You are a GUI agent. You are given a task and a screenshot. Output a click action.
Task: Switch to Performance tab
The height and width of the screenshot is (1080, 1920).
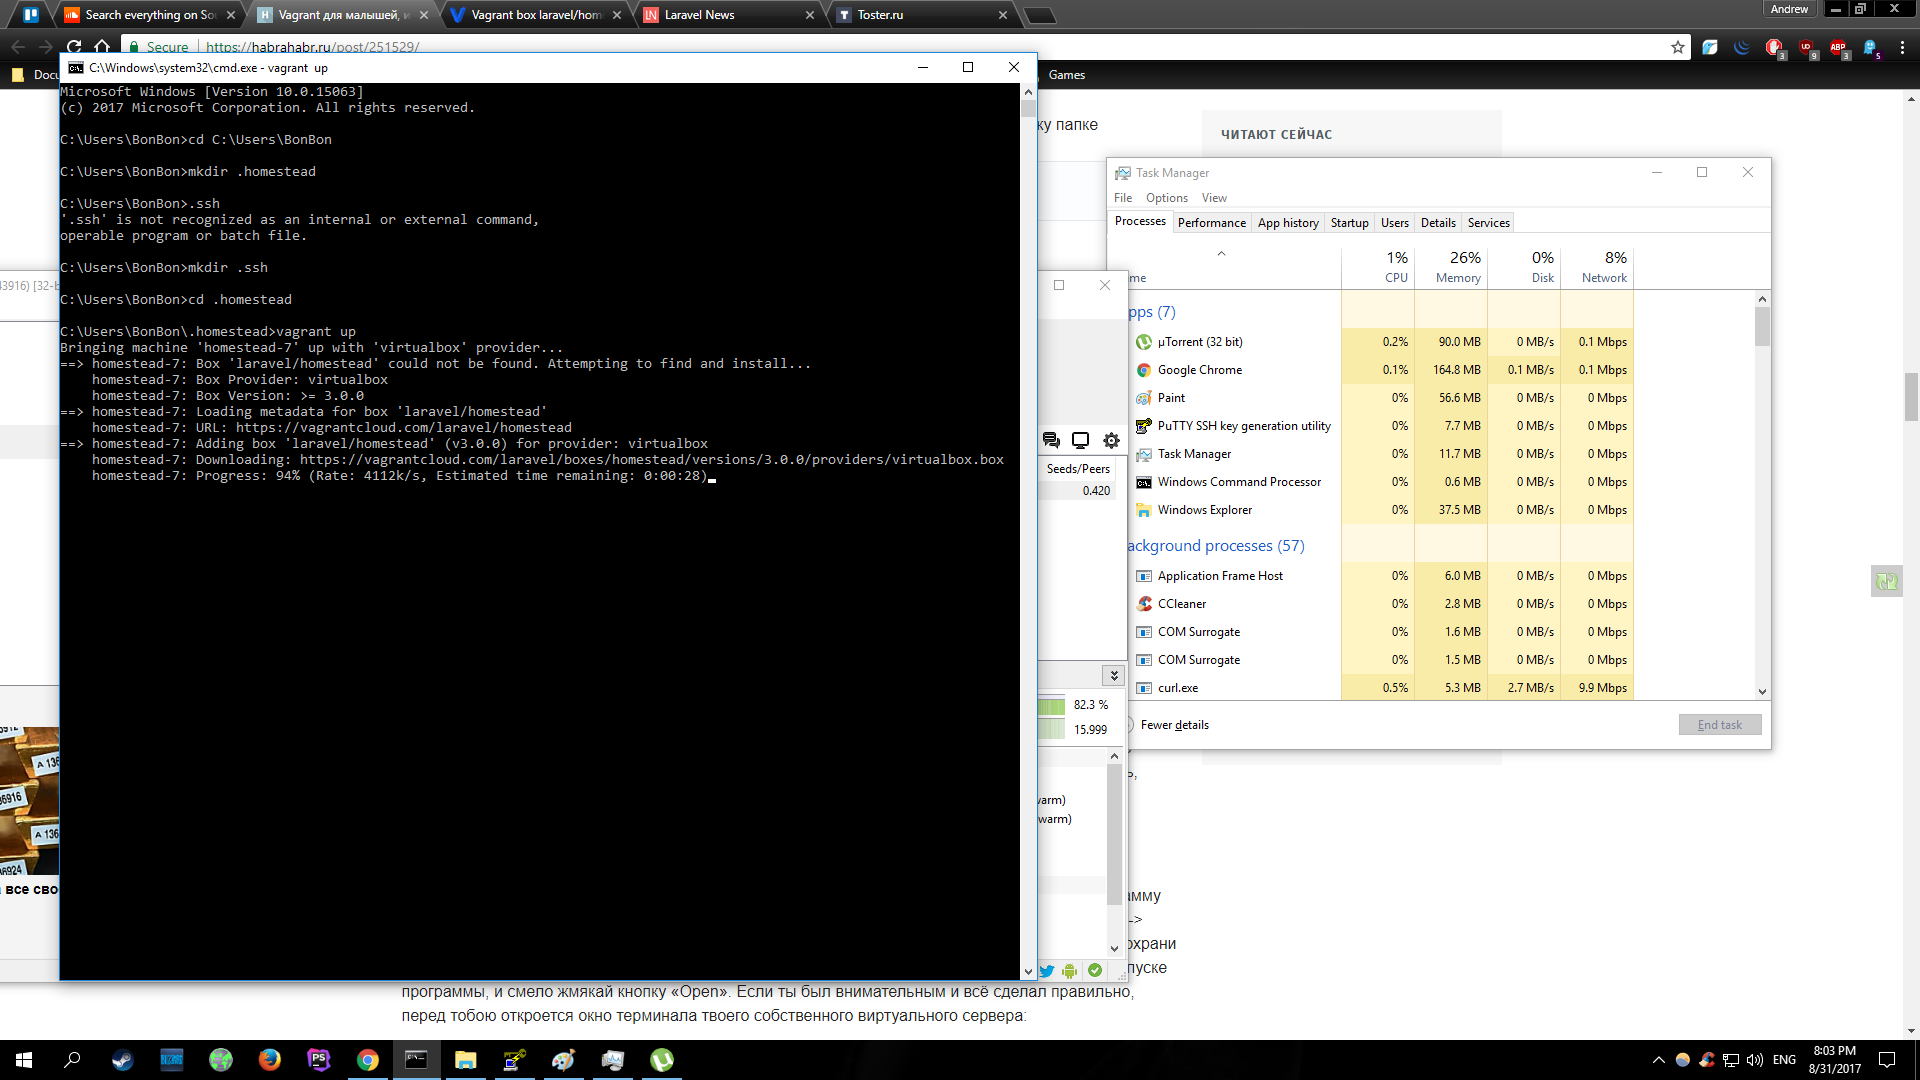(1211, 223)
